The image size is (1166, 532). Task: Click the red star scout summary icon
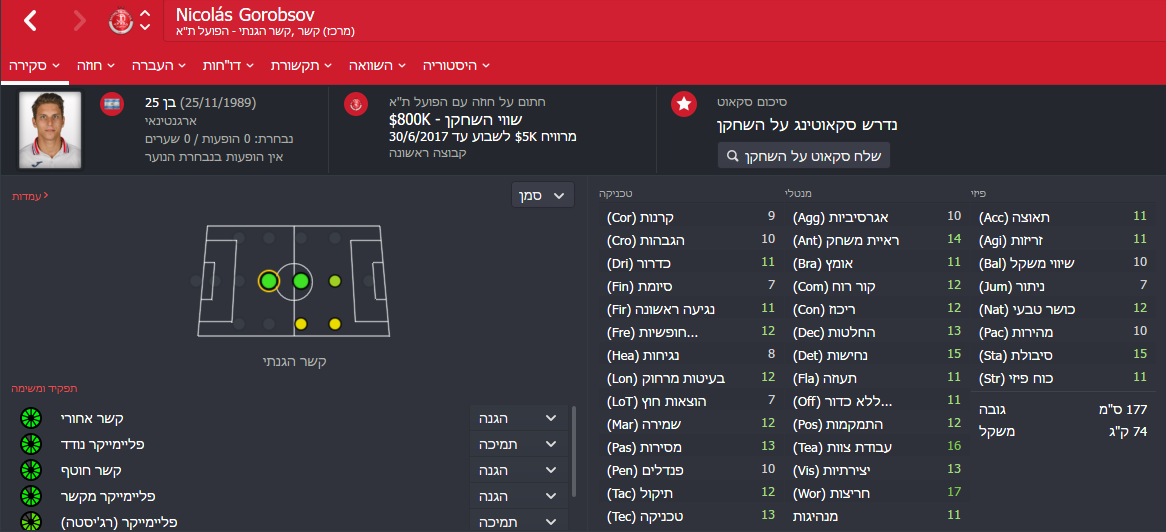[x=683, y=104]
